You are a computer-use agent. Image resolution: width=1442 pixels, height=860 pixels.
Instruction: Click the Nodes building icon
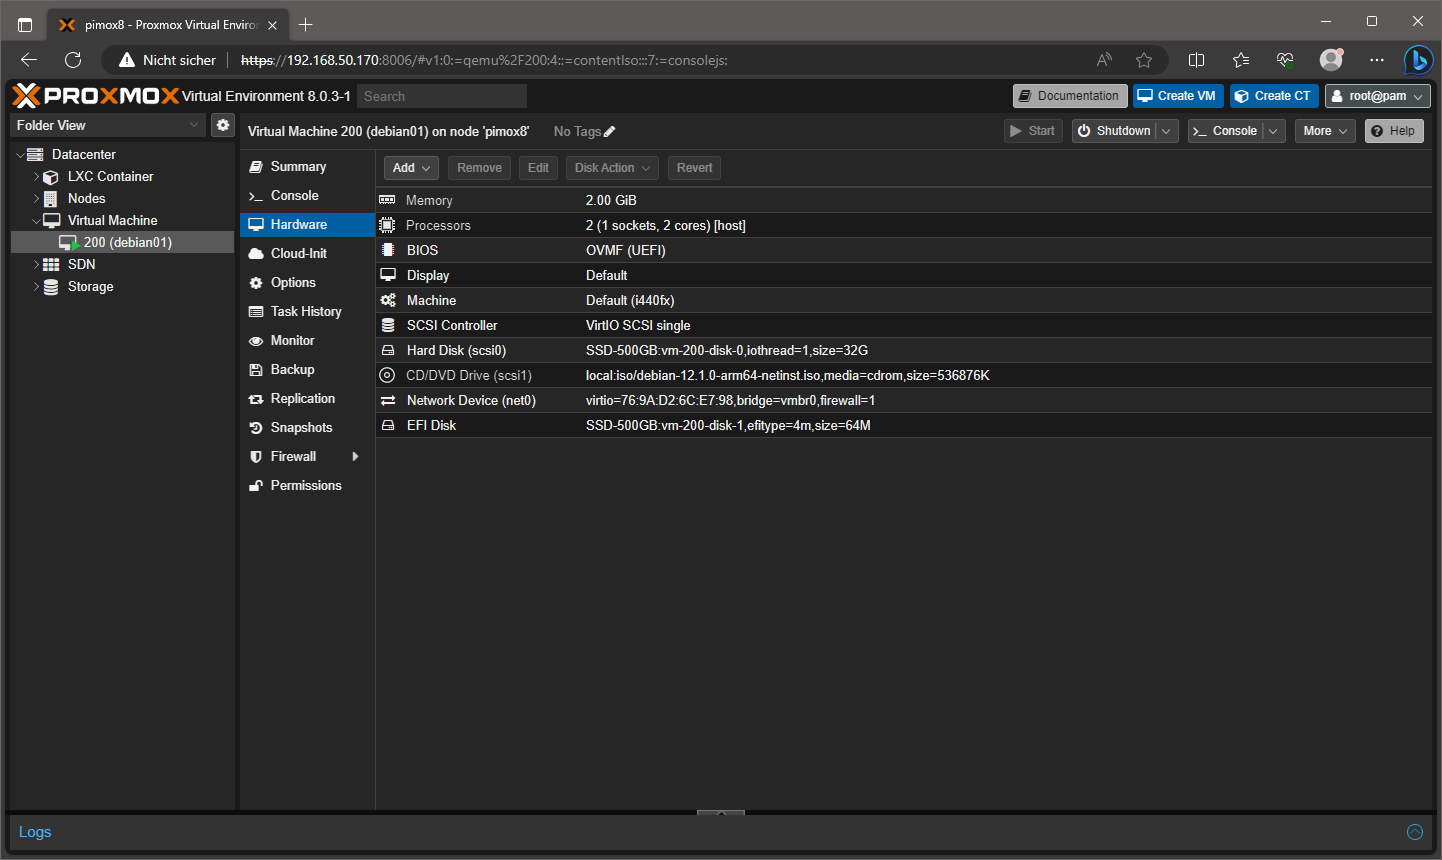click(51, 199)
